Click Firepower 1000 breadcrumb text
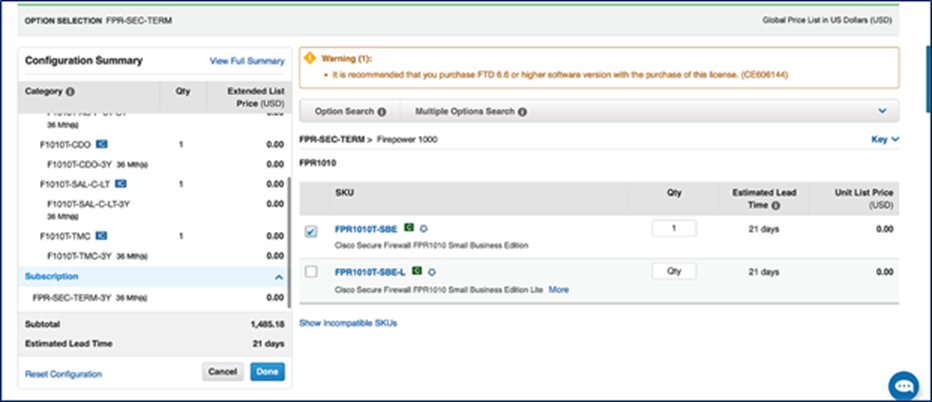Viewport: 932px width, 402px height. pyautogui.click(x=407, y=140)
